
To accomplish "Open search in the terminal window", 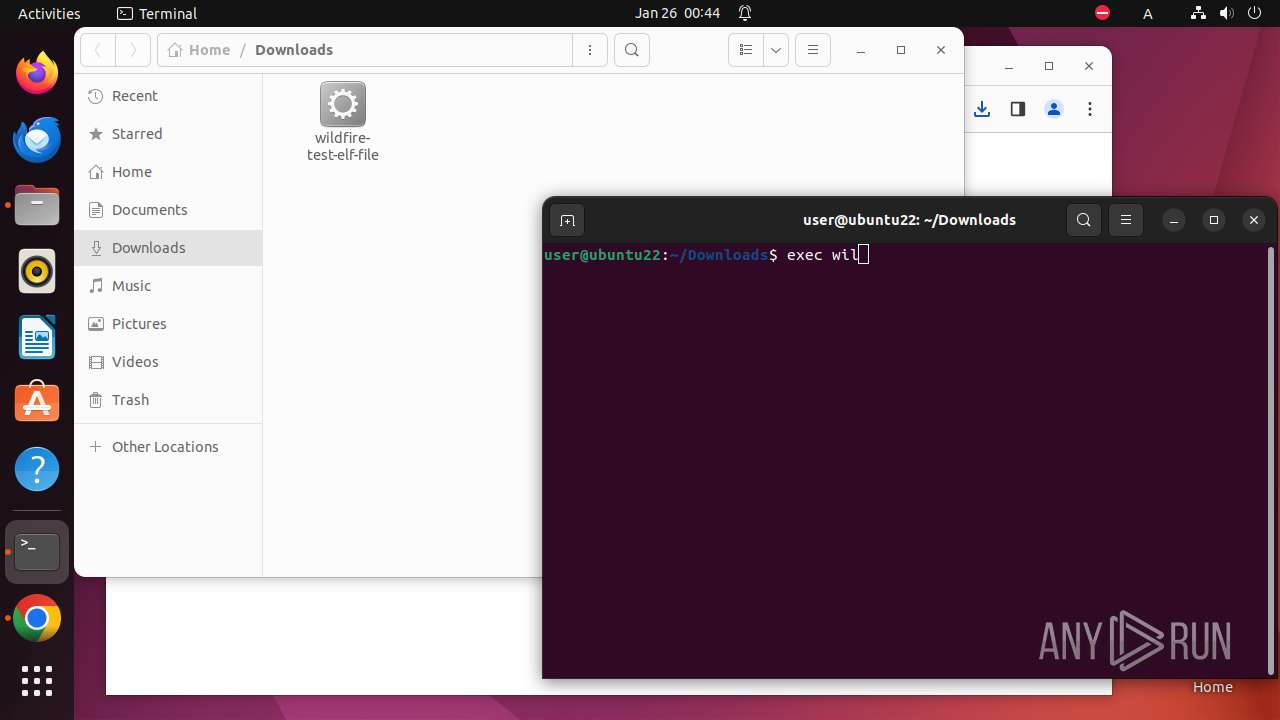I will tap(1084, 220).
